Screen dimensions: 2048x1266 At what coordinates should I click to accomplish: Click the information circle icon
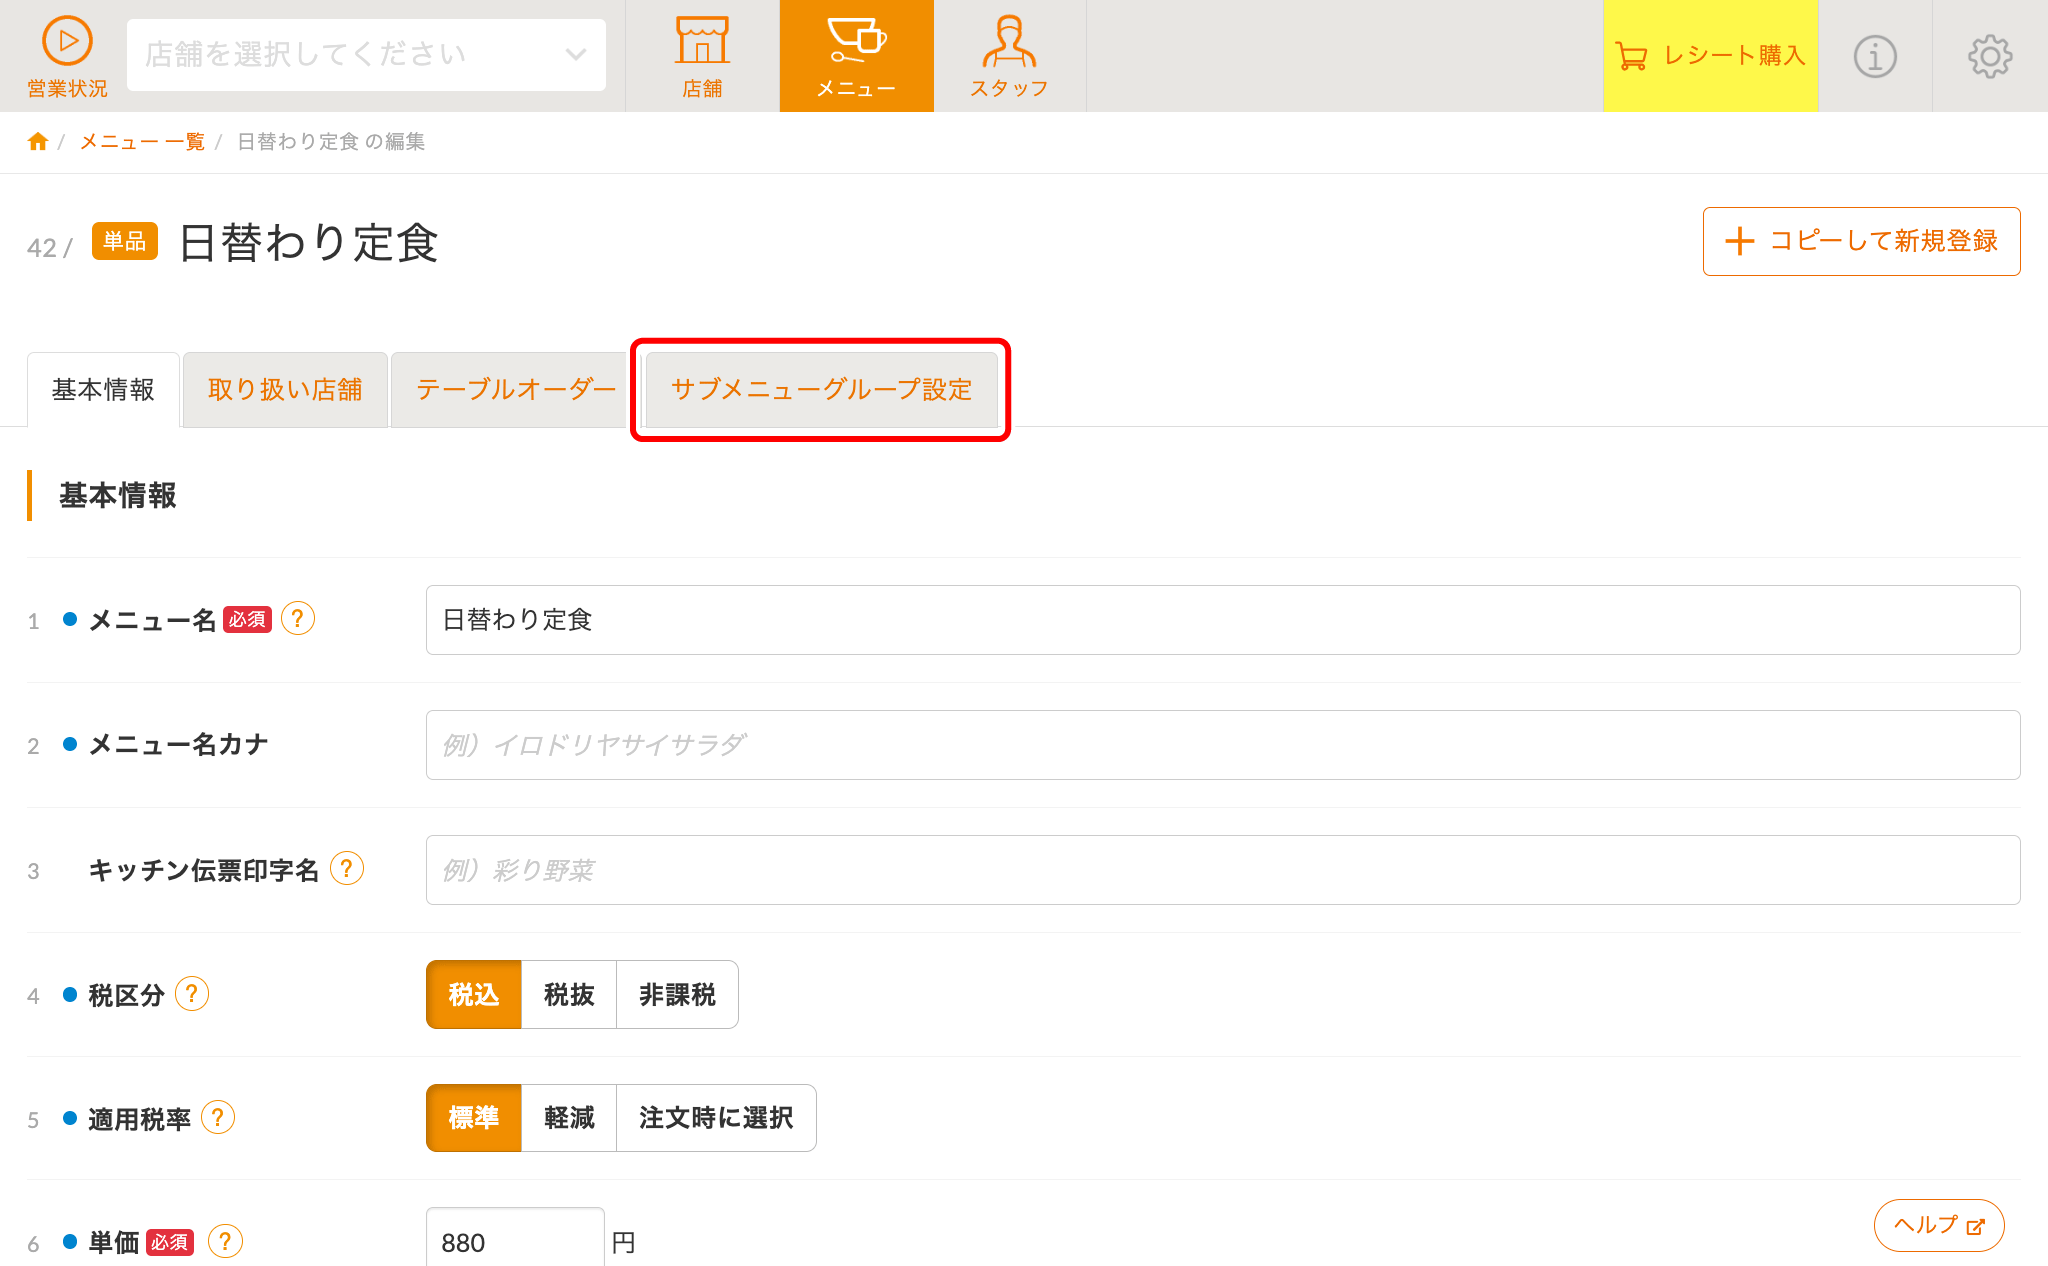(1875, 56)
